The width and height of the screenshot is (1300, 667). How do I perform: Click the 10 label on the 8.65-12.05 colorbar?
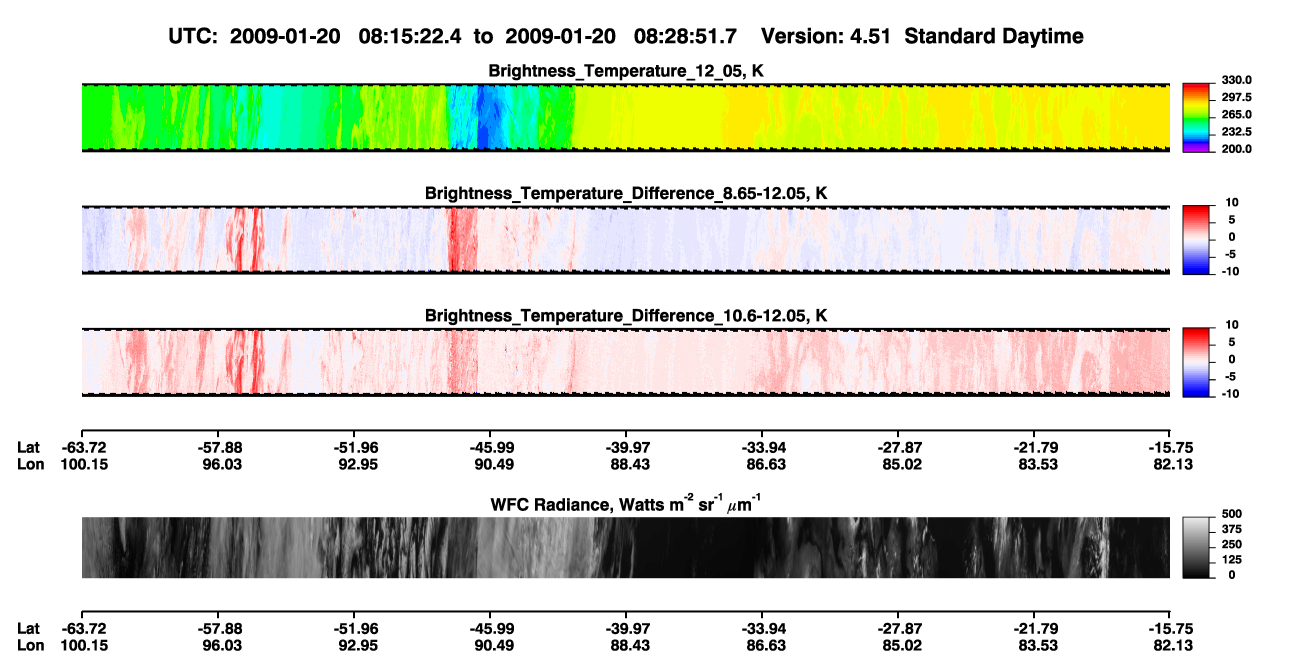pyautogui.click(x=1232, y=202)
